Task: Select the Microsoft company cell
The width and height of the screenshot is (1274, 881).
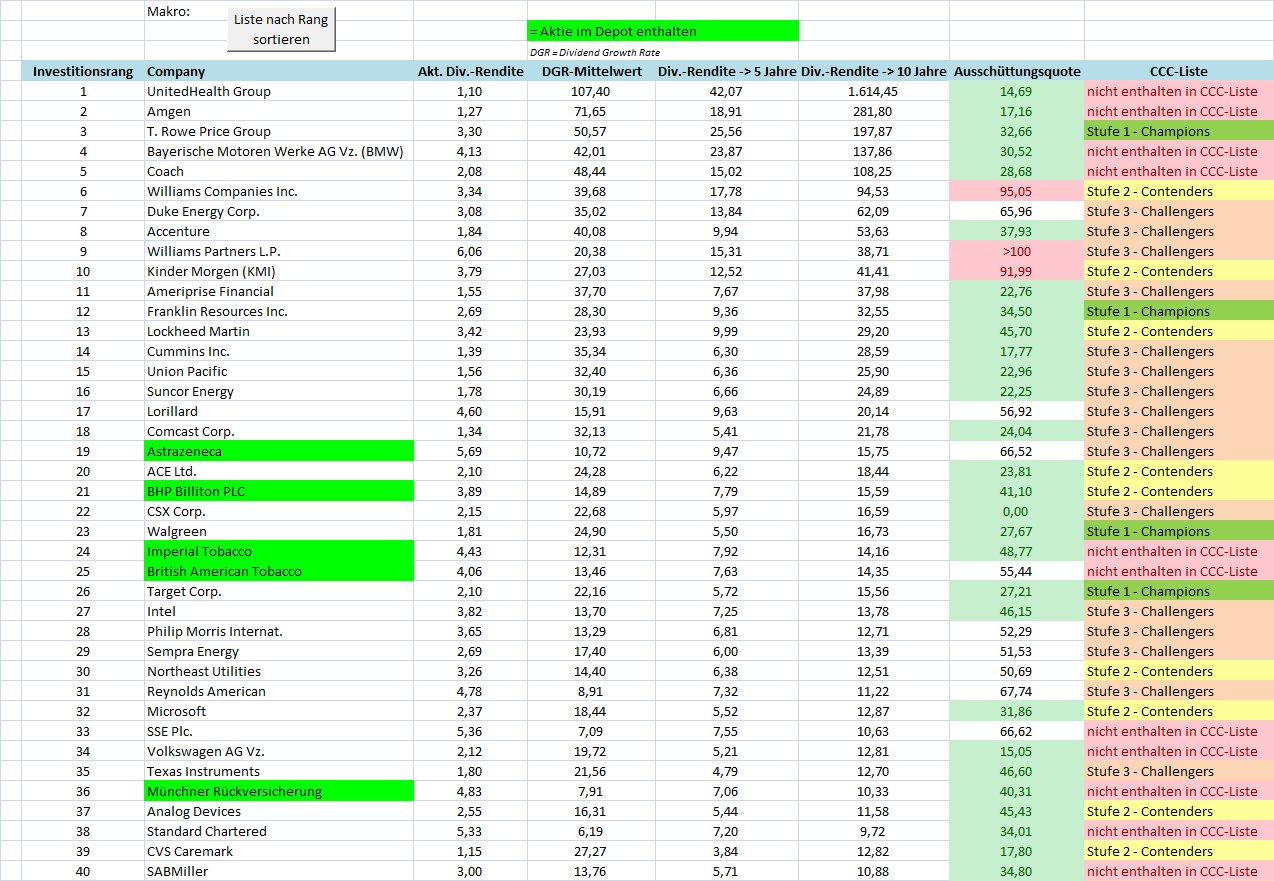Action: point(279,711)
